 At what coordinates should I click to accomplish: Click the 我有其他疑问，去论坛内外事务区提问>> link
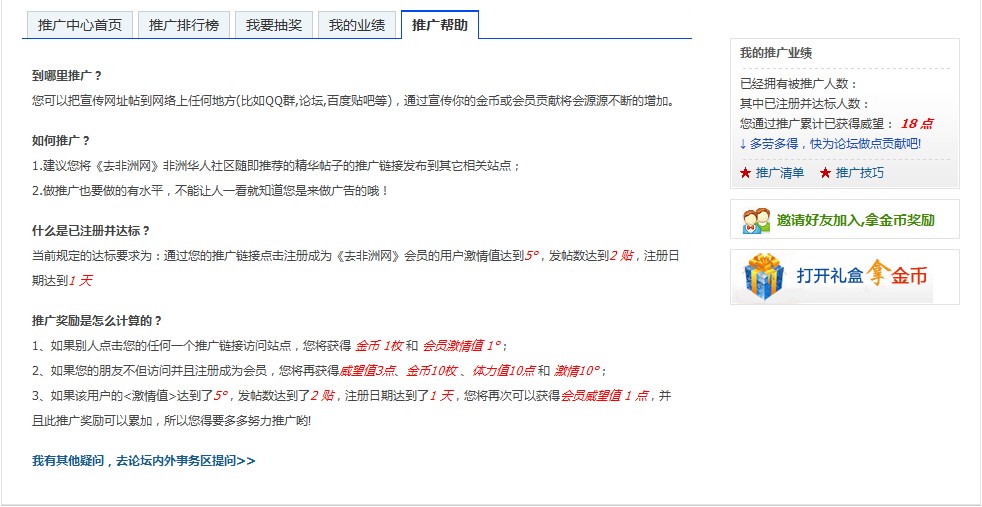143,461
